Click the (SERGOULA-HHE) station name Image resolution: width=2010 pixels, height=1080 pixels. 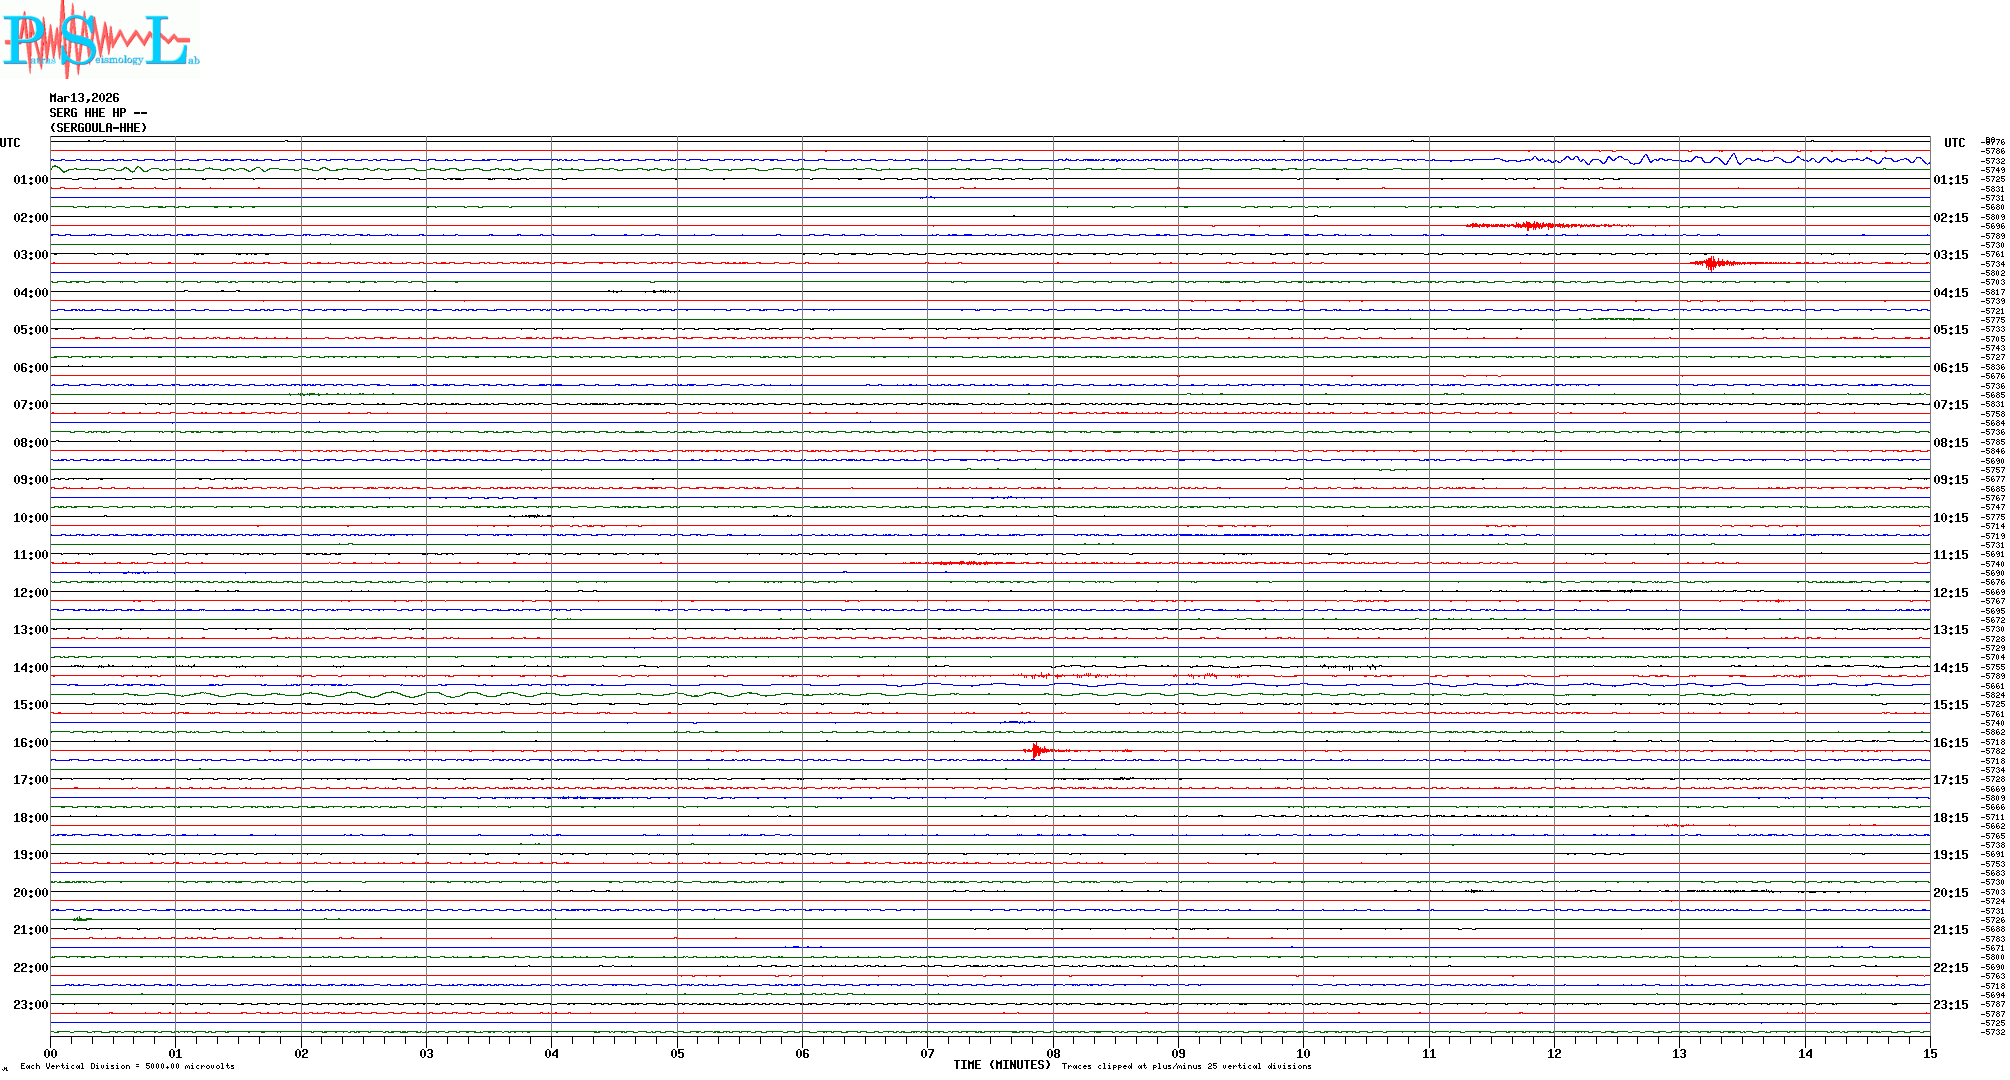[x=98, y=128]
